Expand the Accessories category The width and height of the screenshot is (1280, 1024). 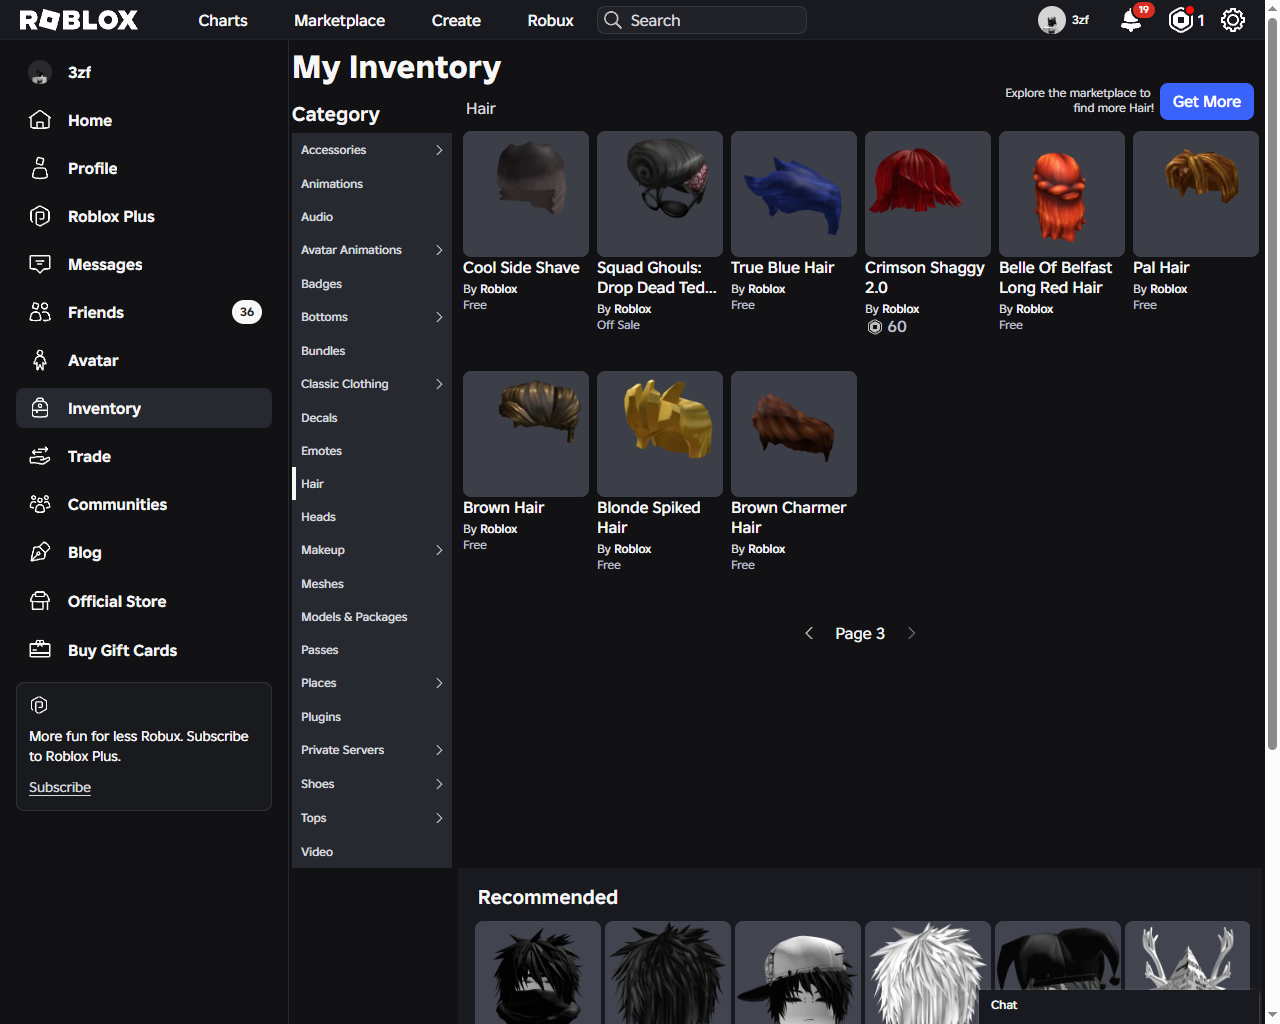point(439,150)
